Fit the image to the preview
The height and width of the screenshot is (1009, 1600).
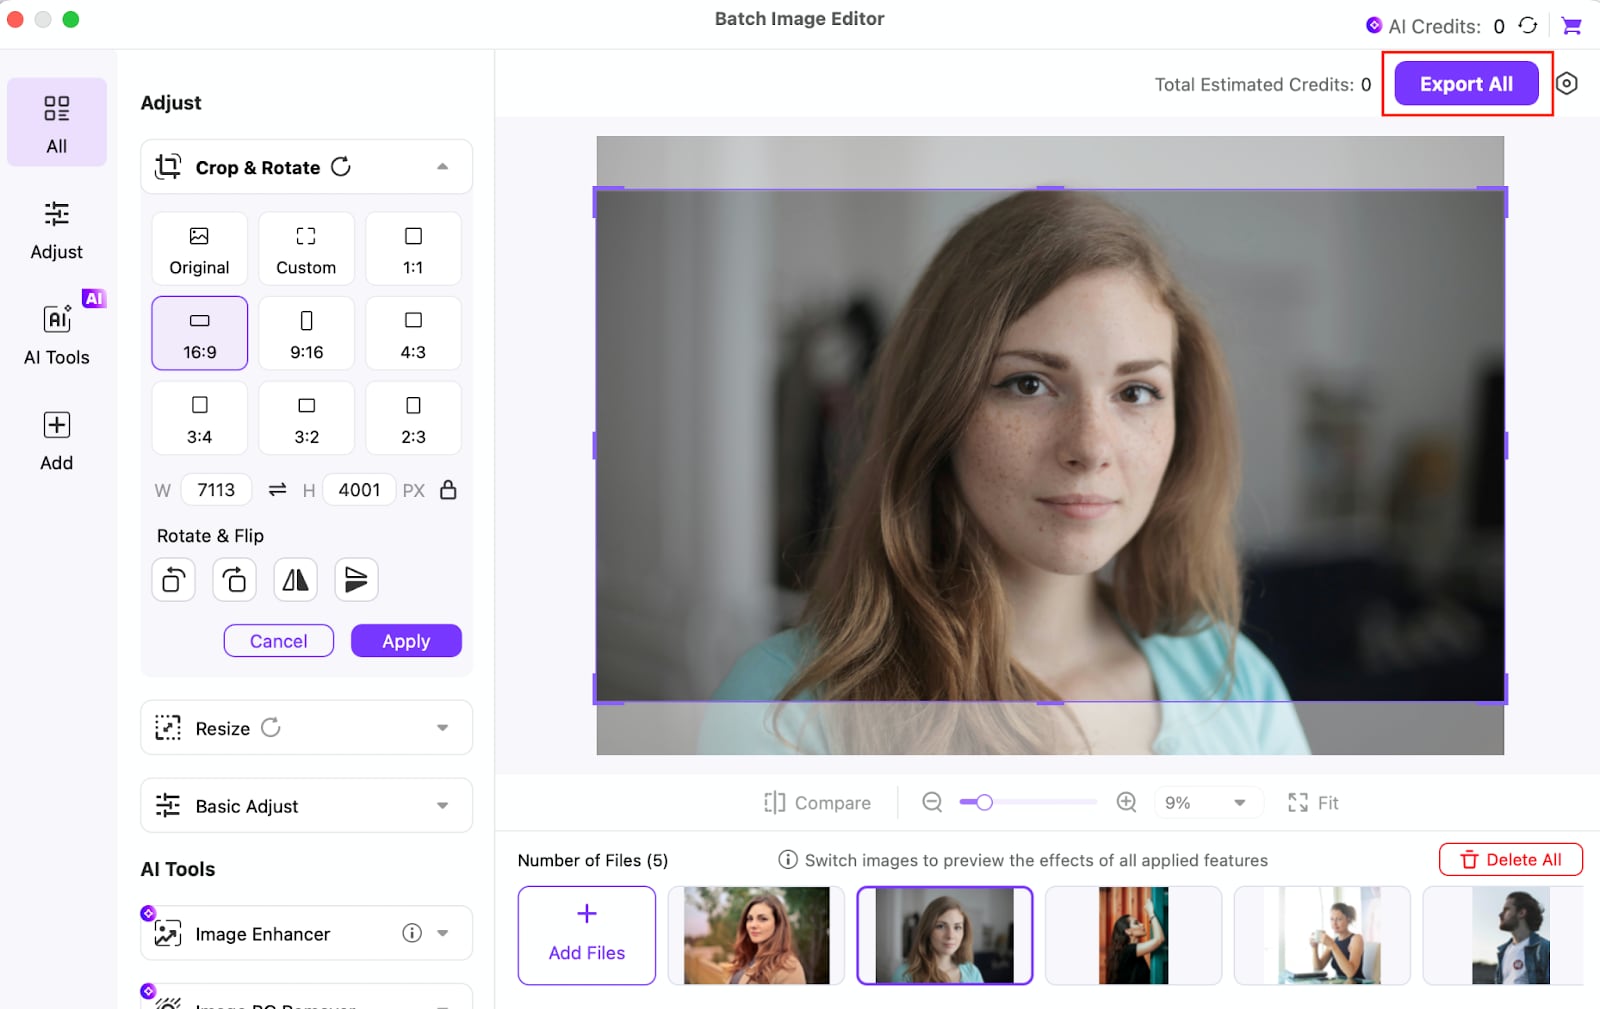(1313, 803)
